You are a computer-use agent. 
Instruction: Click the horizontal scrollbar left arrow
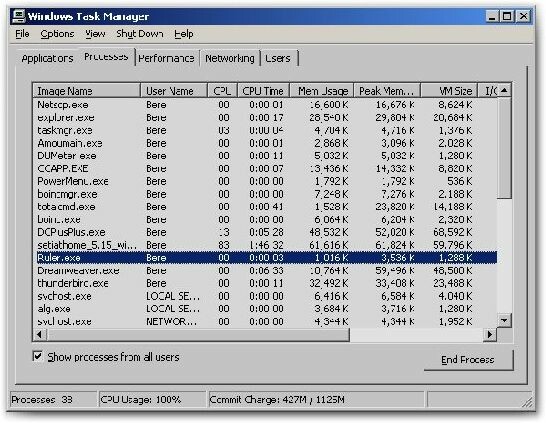click(x=39, y=335)
